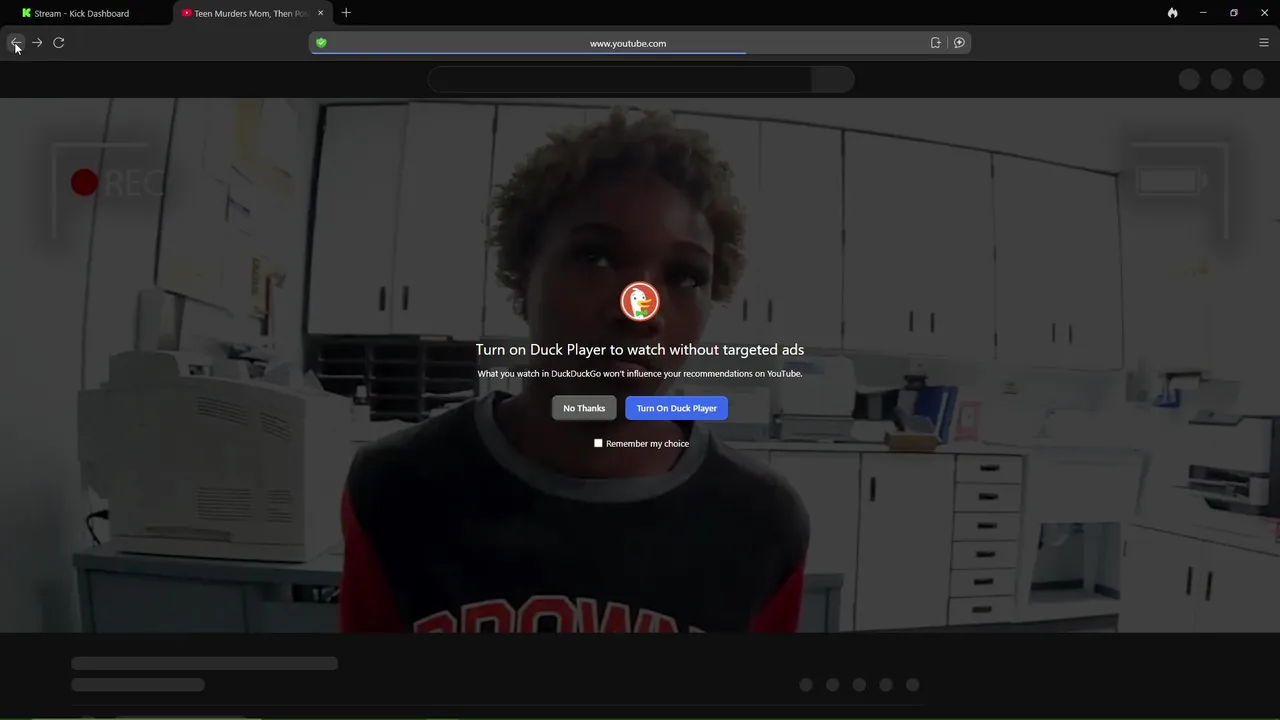1280x720 pixels.
Task: Click the recommendations notice text below heading
Action: (x=640, y=374)
